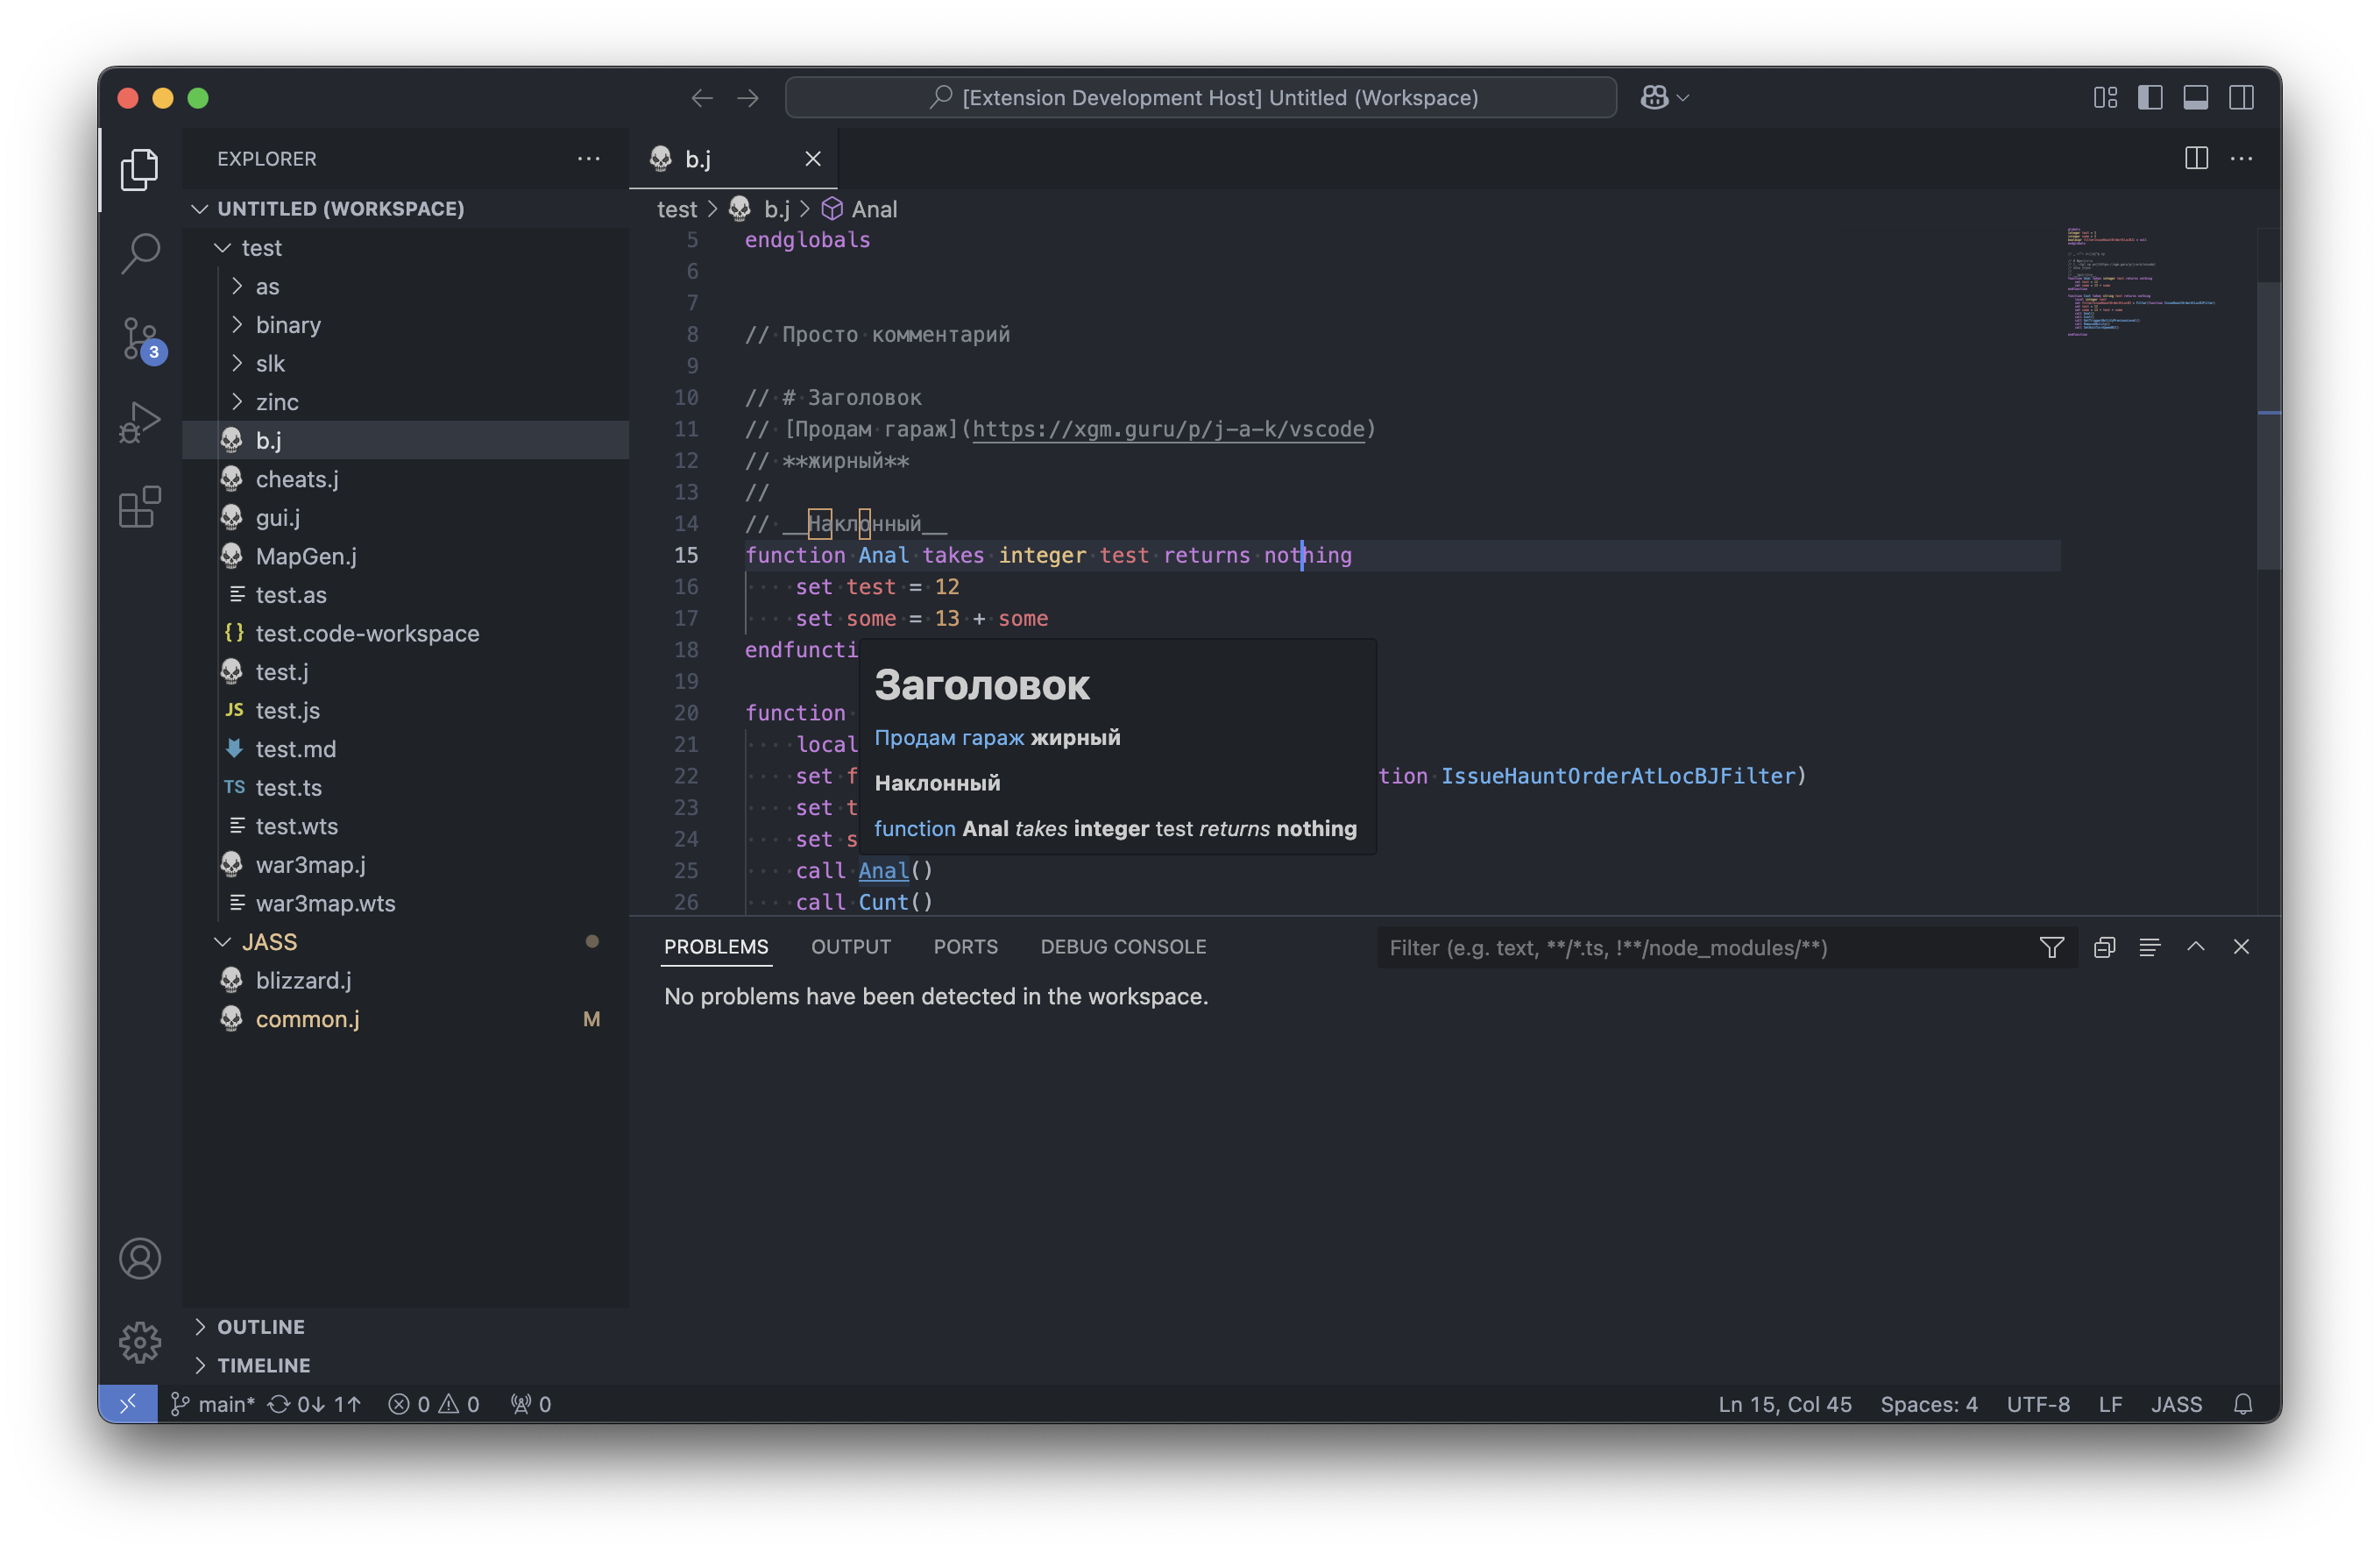Toggle the bottom panel layout button
The image size is (2380, 1553).
[2196, 97]
